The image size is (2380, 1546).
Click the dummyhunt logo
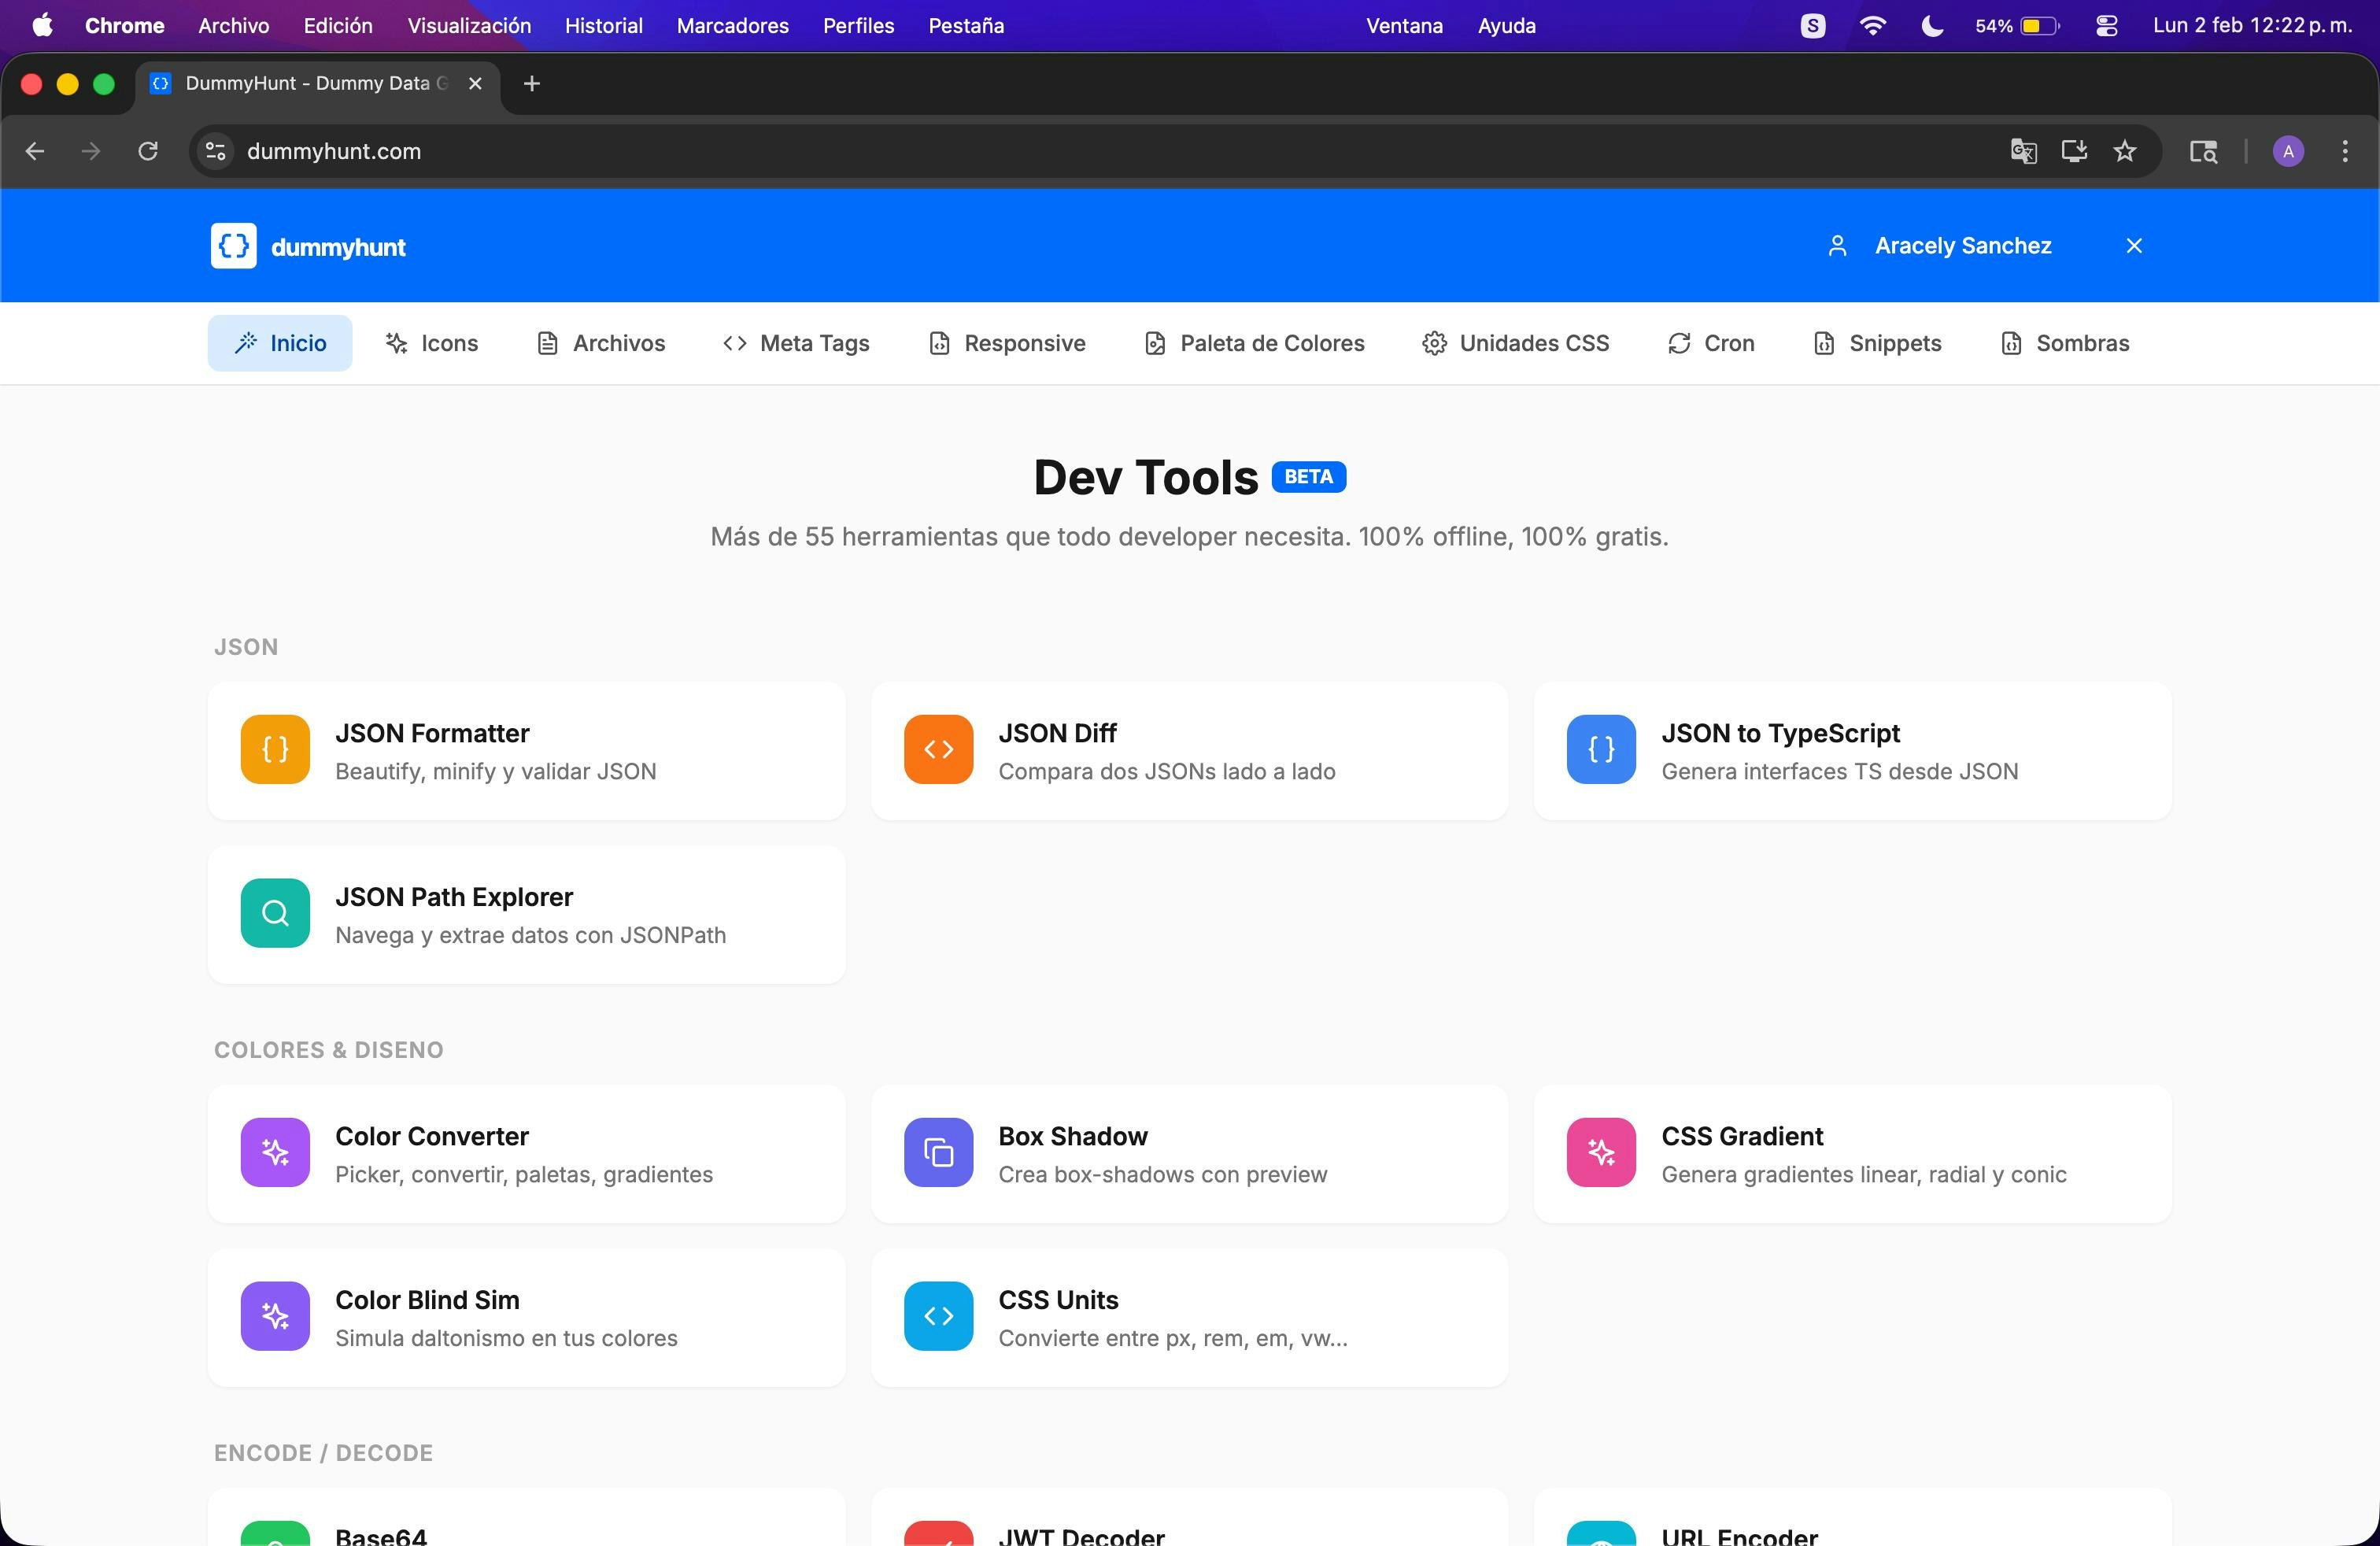click(x=308, y=246)
